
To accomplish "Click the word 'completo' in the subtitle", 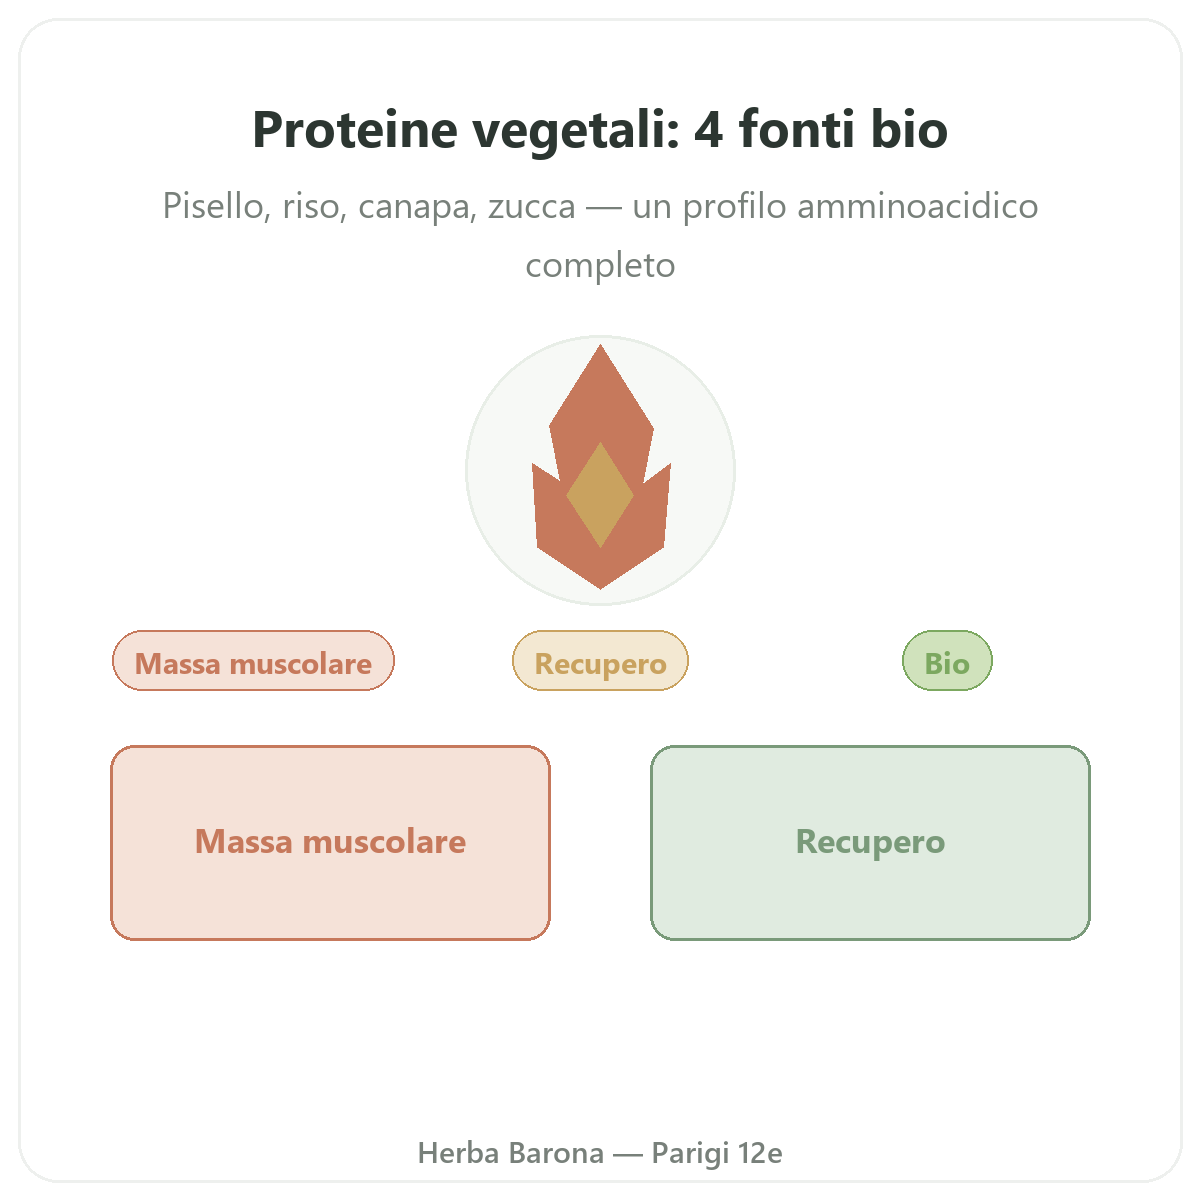I will pos(600,266).
